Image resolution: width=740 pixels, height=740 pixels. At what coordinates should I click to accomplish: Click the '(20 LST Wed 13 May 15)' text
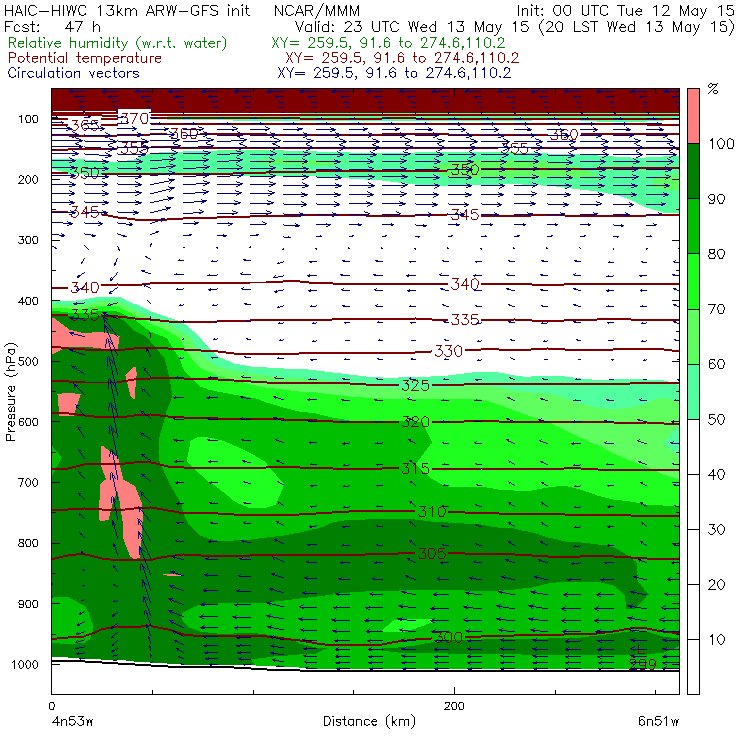[637, 26]
